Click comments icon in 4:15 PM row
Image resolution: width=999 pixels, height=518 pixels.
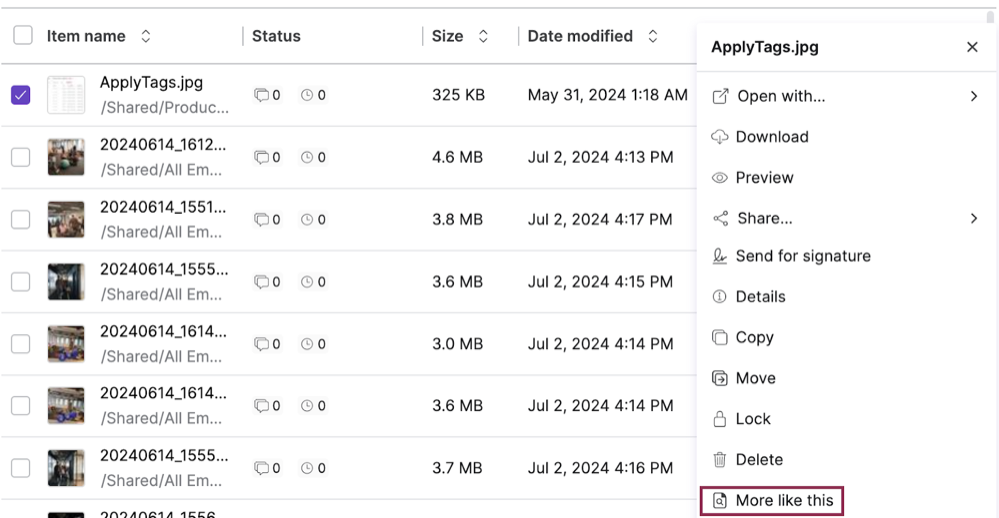tap(261, 282)
